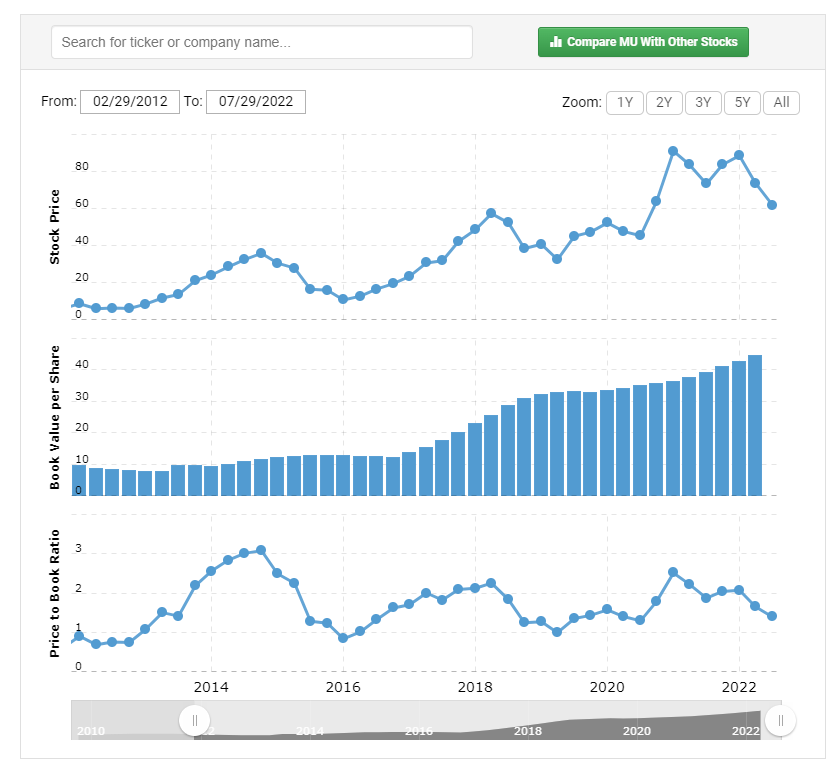Open Compare MU With Other Stocks
The height and width of the screenshot is (764, 834).
click(643, 42)
